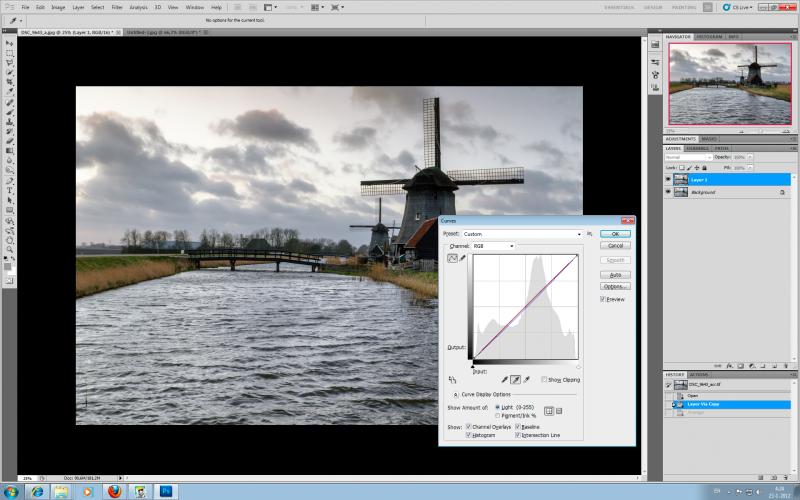Open the Channel RGB dropdown
Image resolution: width=800 pixels, height=500 pixels.
click(493, 246)
